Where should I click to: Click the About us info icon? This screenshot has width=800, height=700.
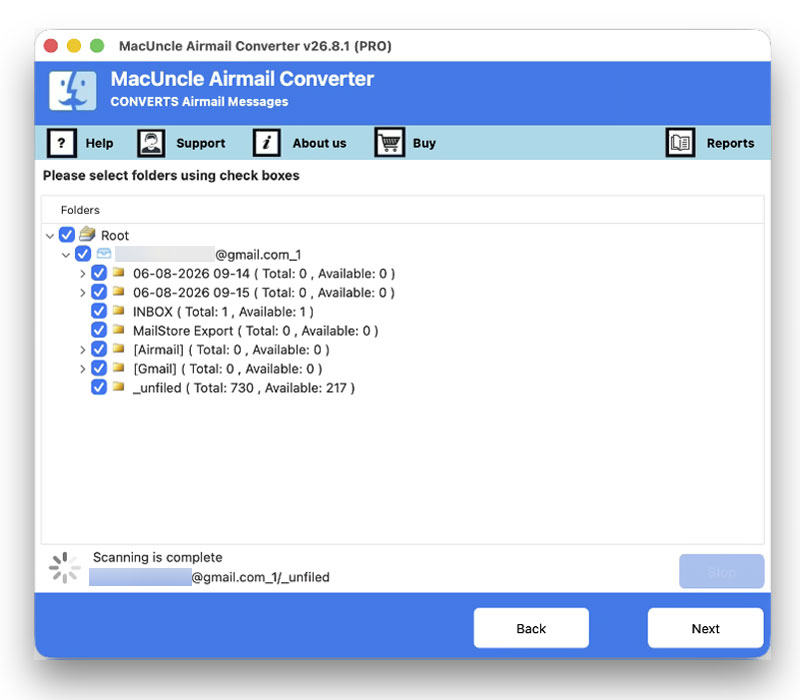(266, 143)
